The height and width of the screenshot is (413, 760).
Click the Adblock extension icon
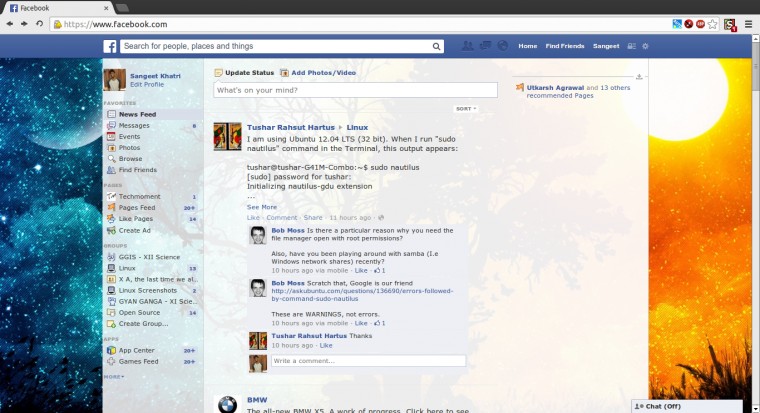tap(700, 24)
